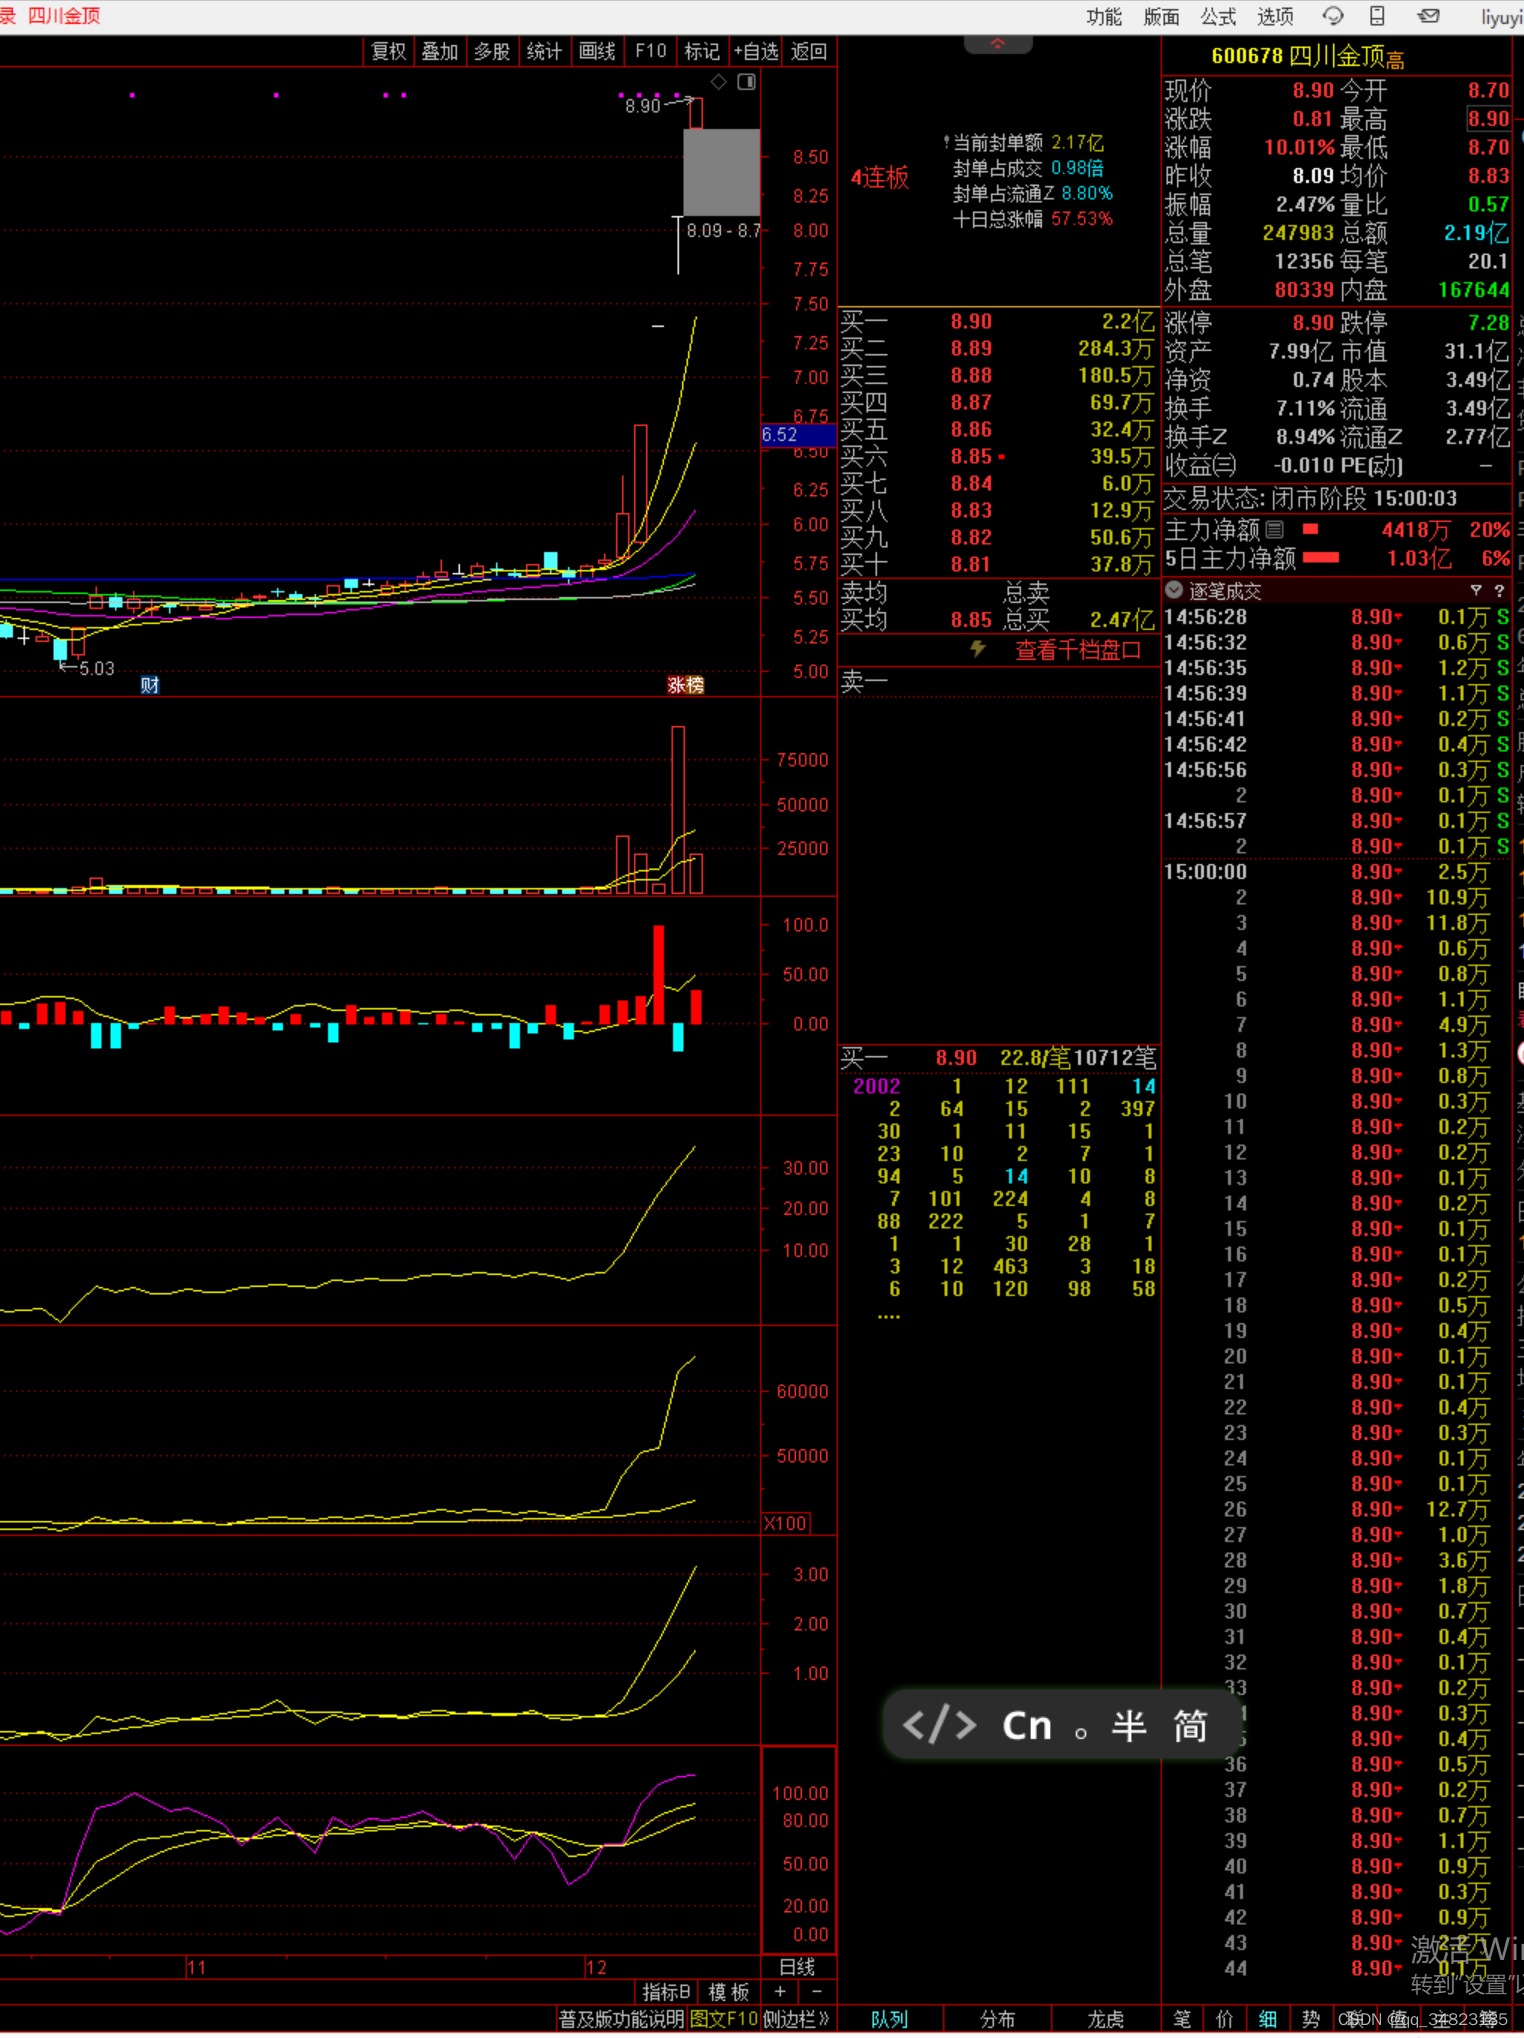
Task: Open 普及版功能说明
Action: tap(621, 2020)
